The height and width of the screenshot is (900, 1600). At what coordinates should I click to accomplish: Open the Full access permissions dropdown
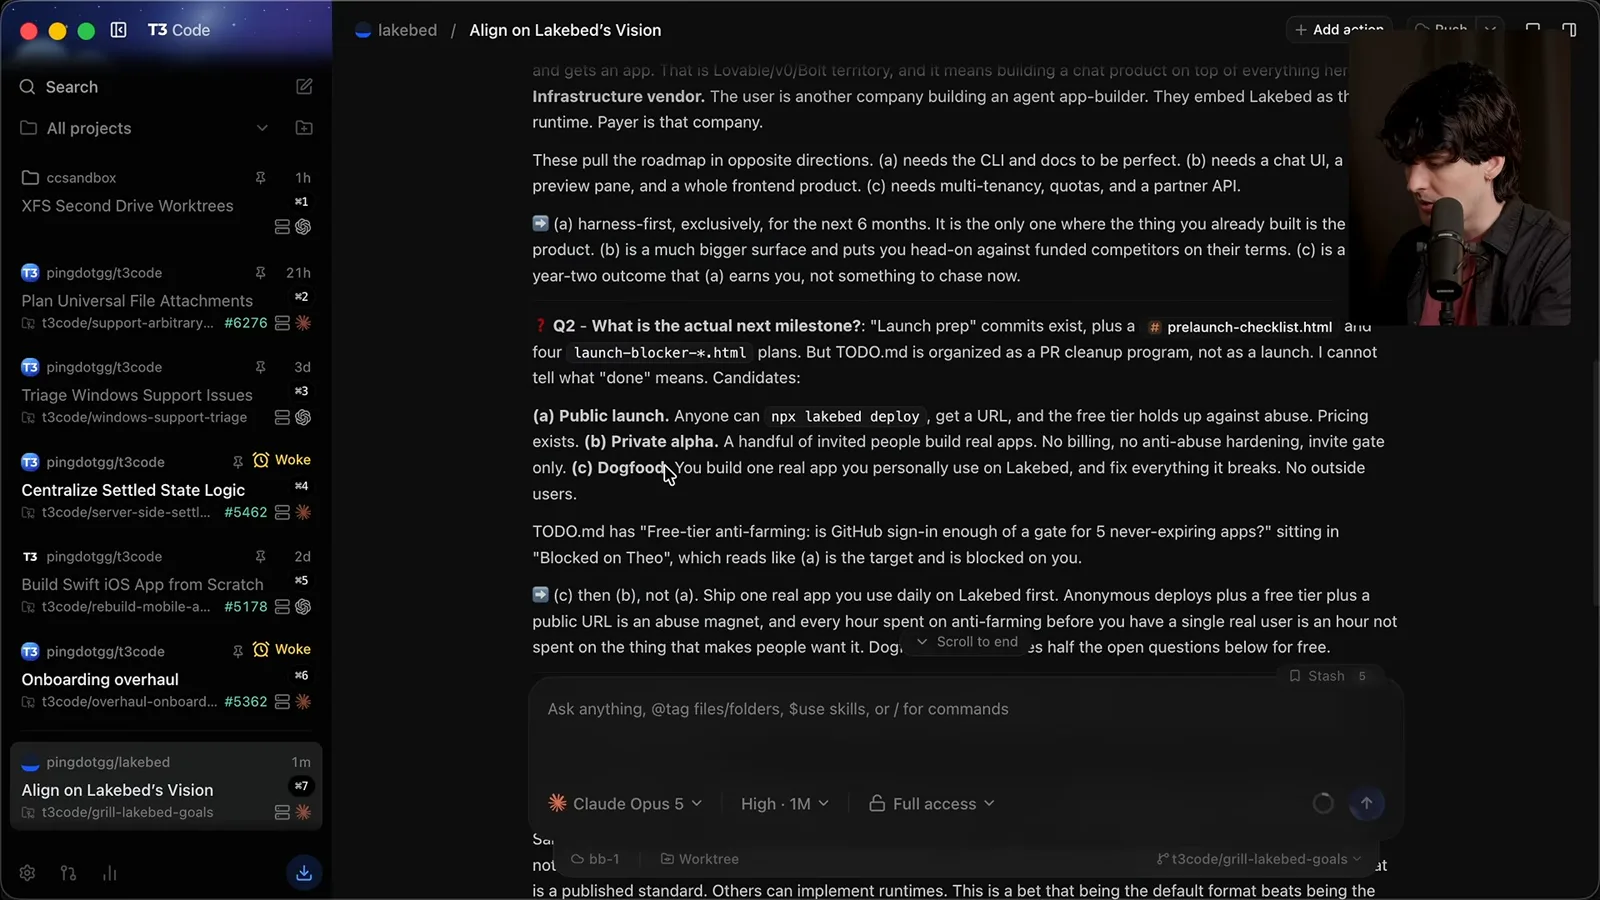click(x=932, y=804)
